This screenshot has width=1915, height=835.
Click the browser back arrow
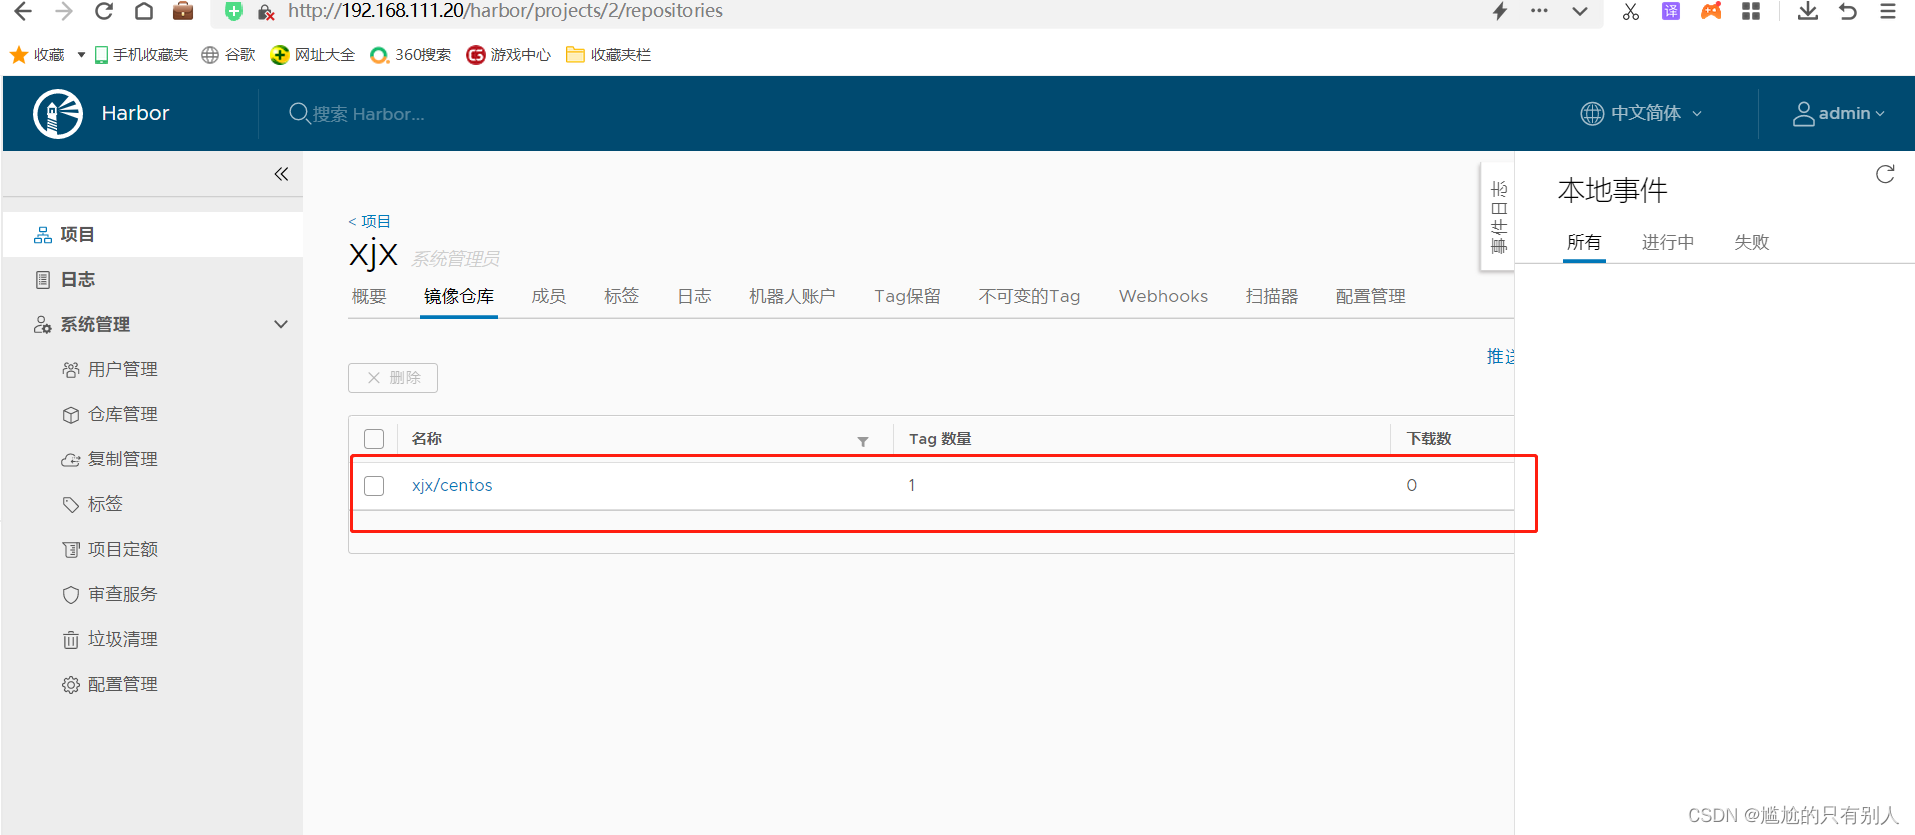(x=22, y=11)
